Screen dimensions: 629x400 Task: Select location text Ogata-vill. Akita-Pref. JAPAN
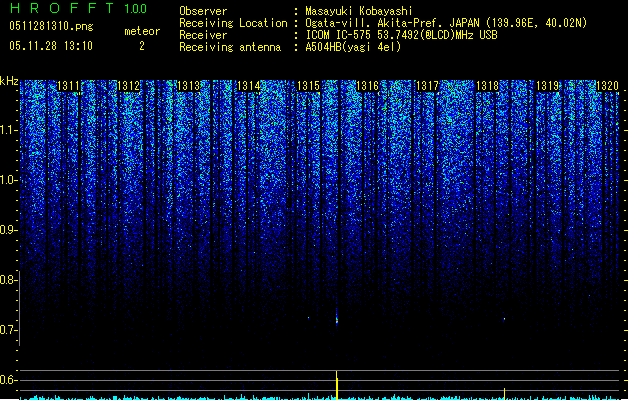(392, 23)
